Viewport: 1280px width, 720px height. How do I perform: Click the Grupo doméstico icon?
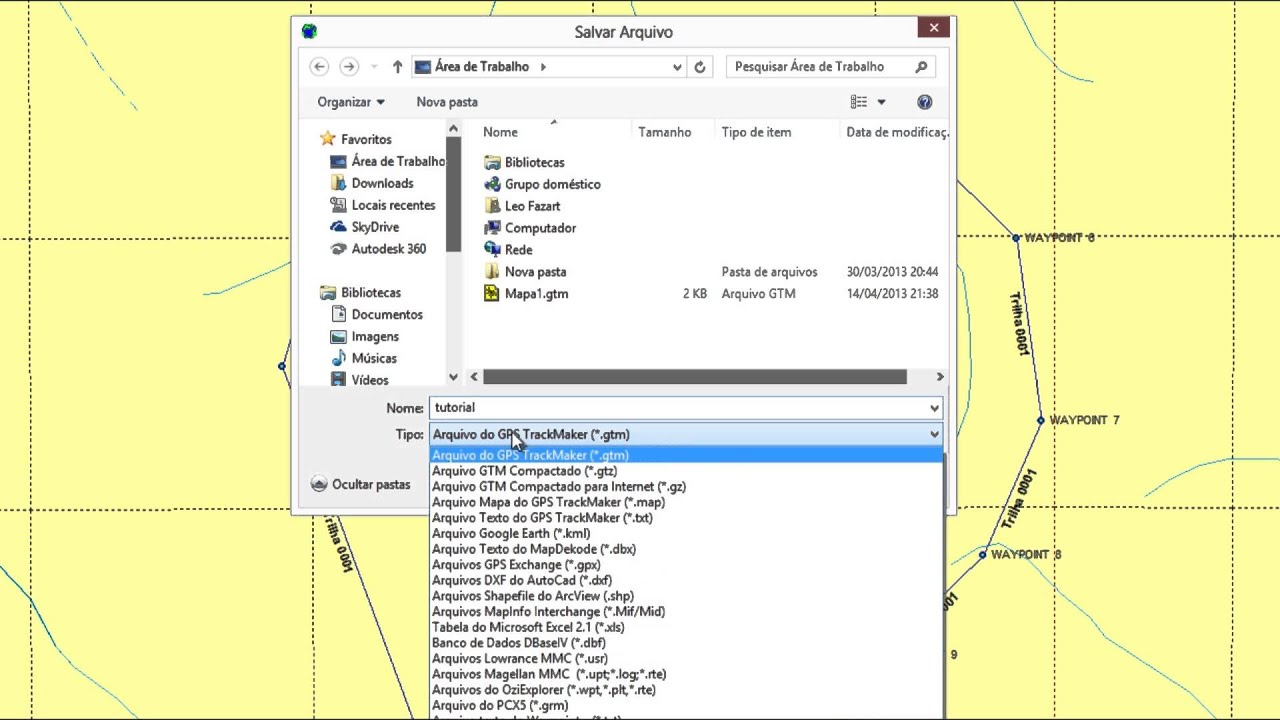tap(492, 184)
